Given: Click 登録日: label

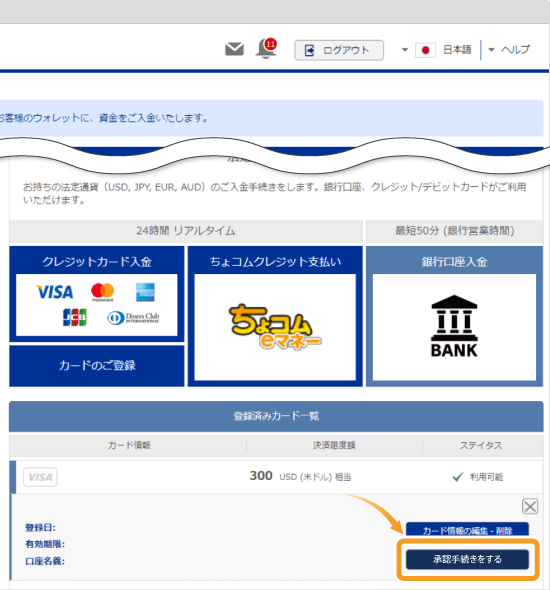Looking at the screenshot, I should [x=40, y=528].
